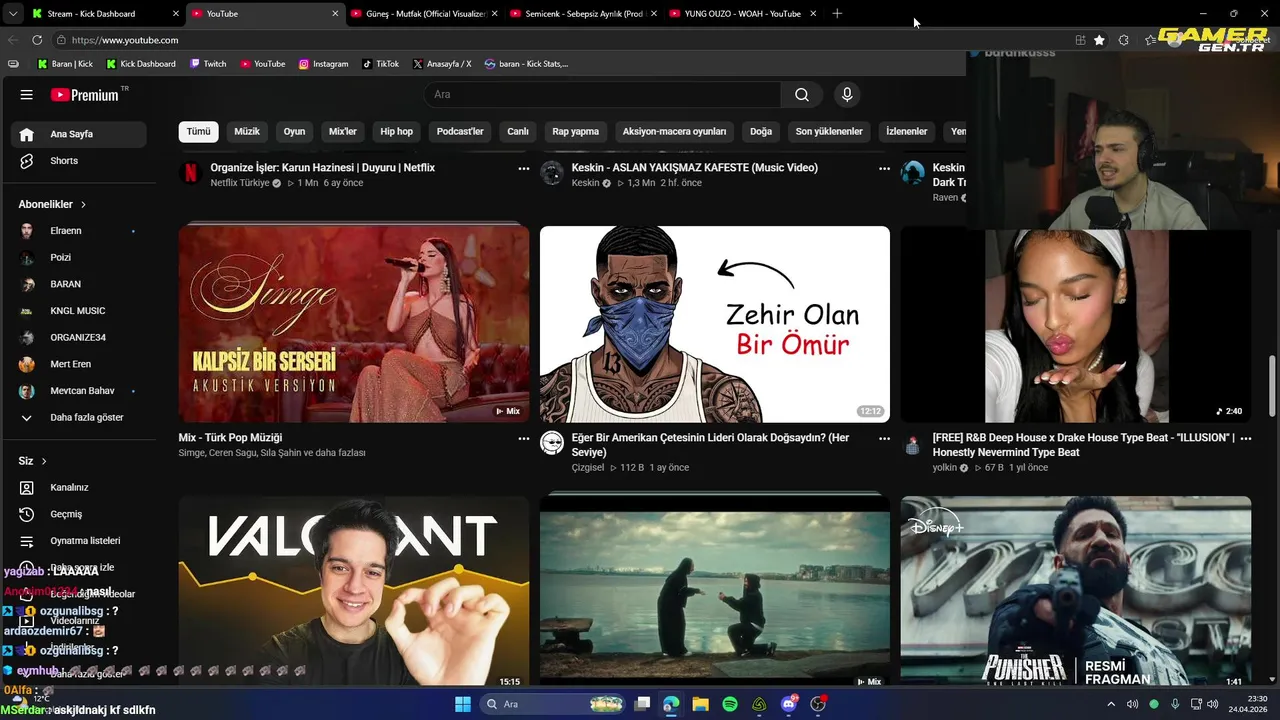This screenshot has width=1280, height=720.
Task: Click the YouTube search input field
Action: (x=602, y=95)
